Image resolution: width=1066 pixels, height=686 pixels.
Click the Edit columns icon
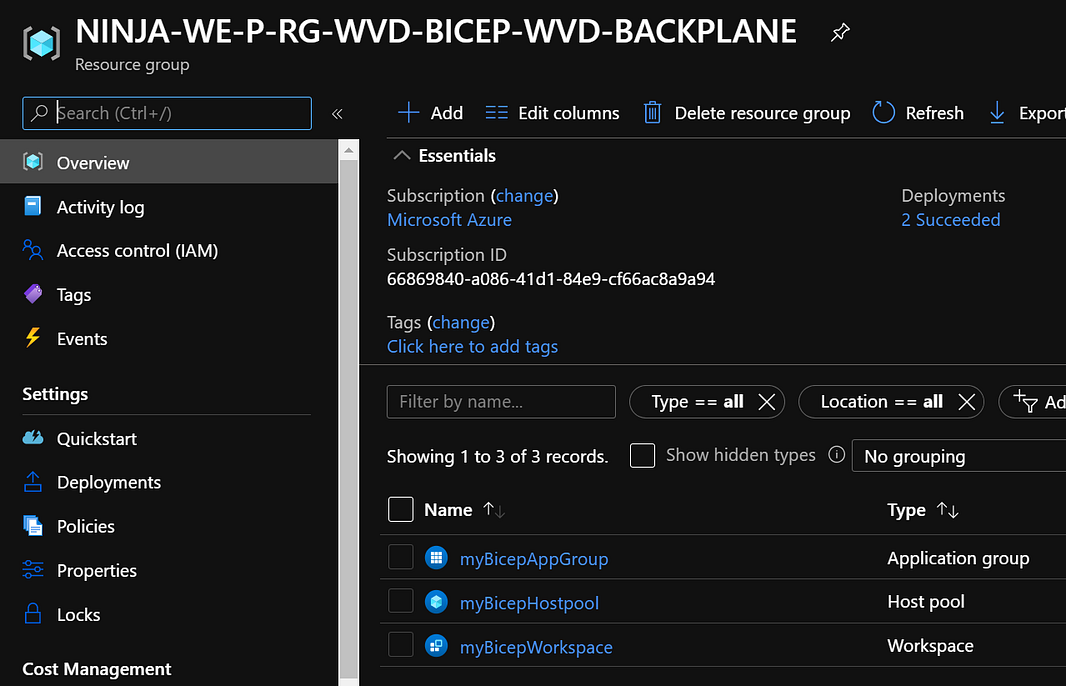pyautogui.click(x=496, y=113)
